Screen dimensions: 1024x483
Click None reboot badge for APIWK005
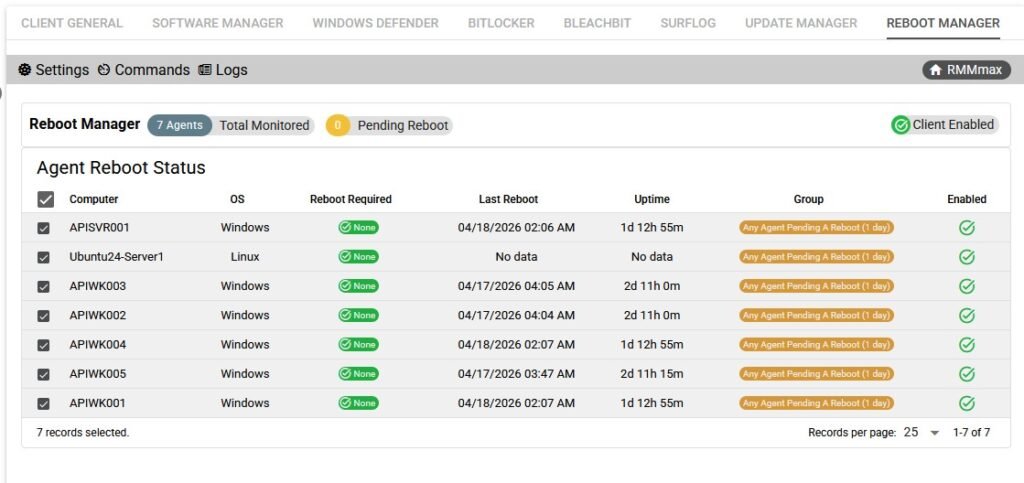(358, 374)
